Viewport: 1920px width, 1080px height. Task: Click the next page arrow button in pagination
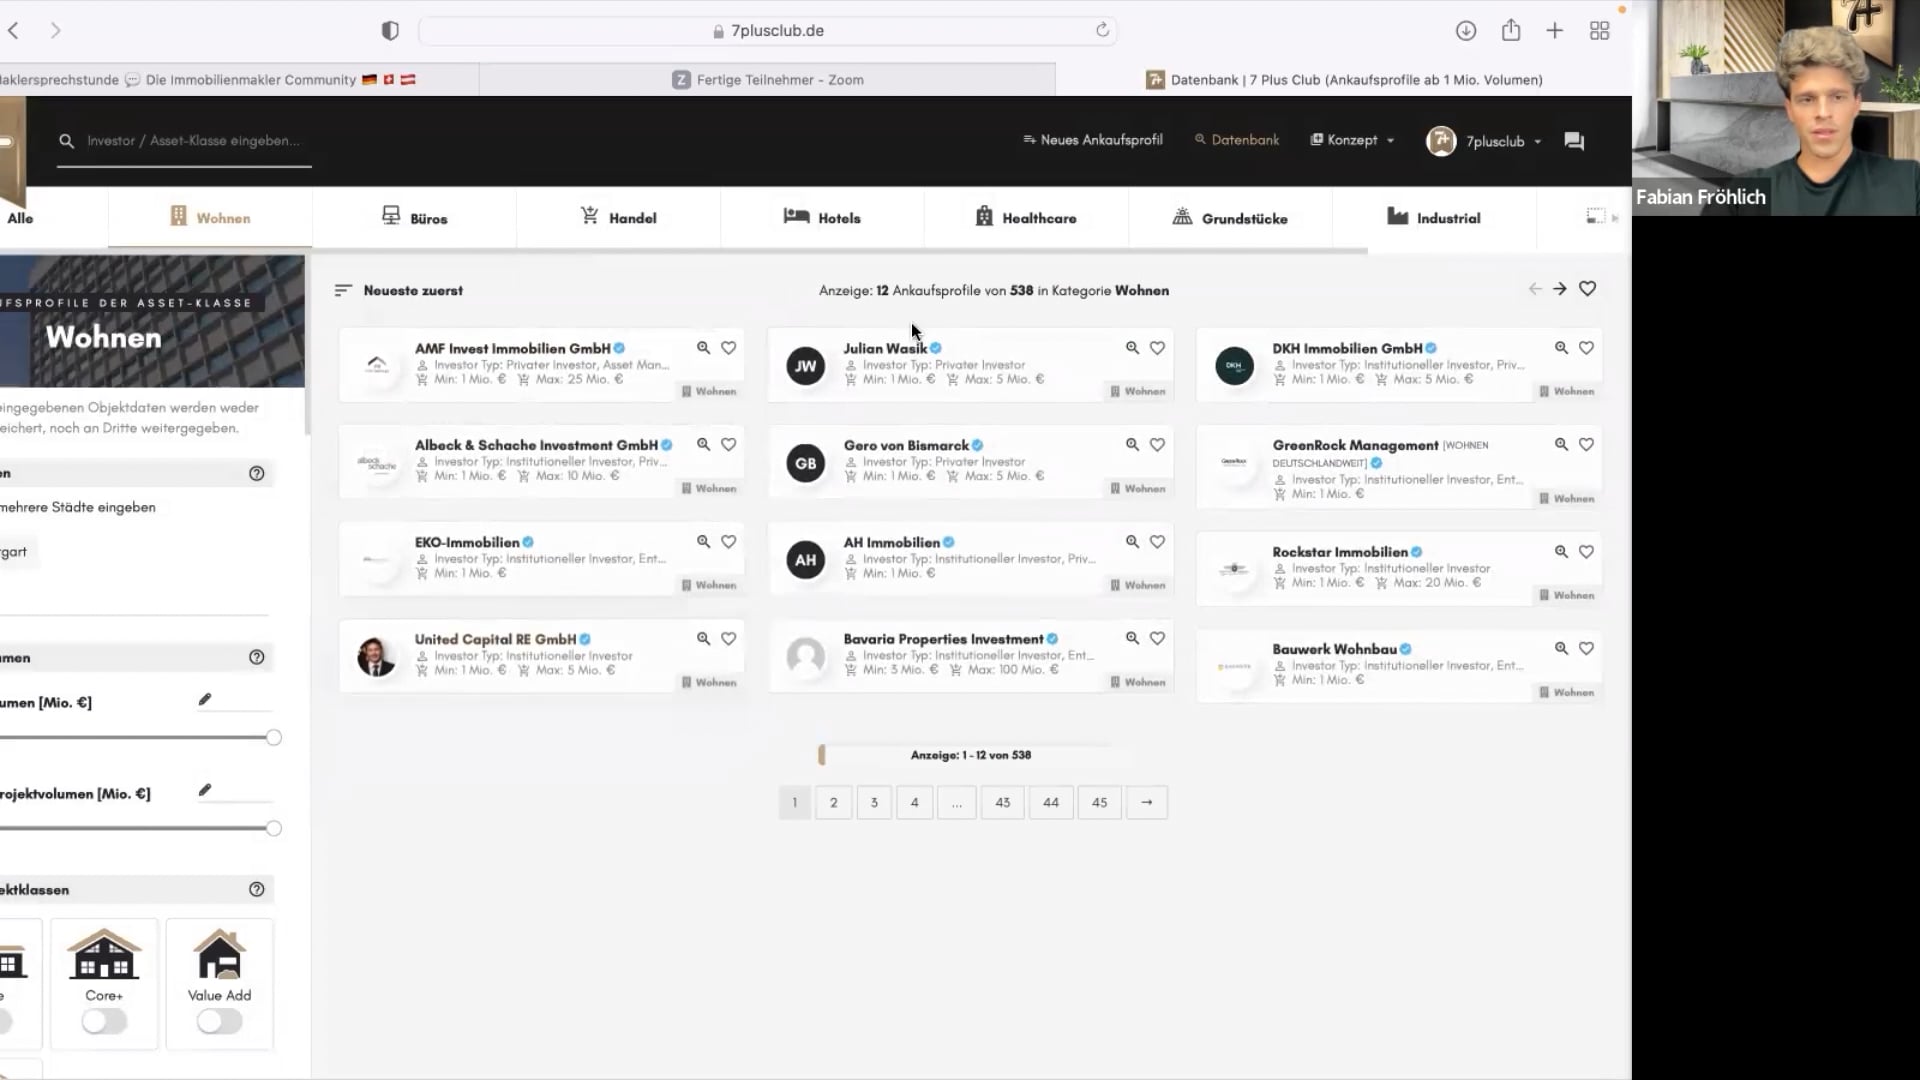click(x=1147, y=802)
